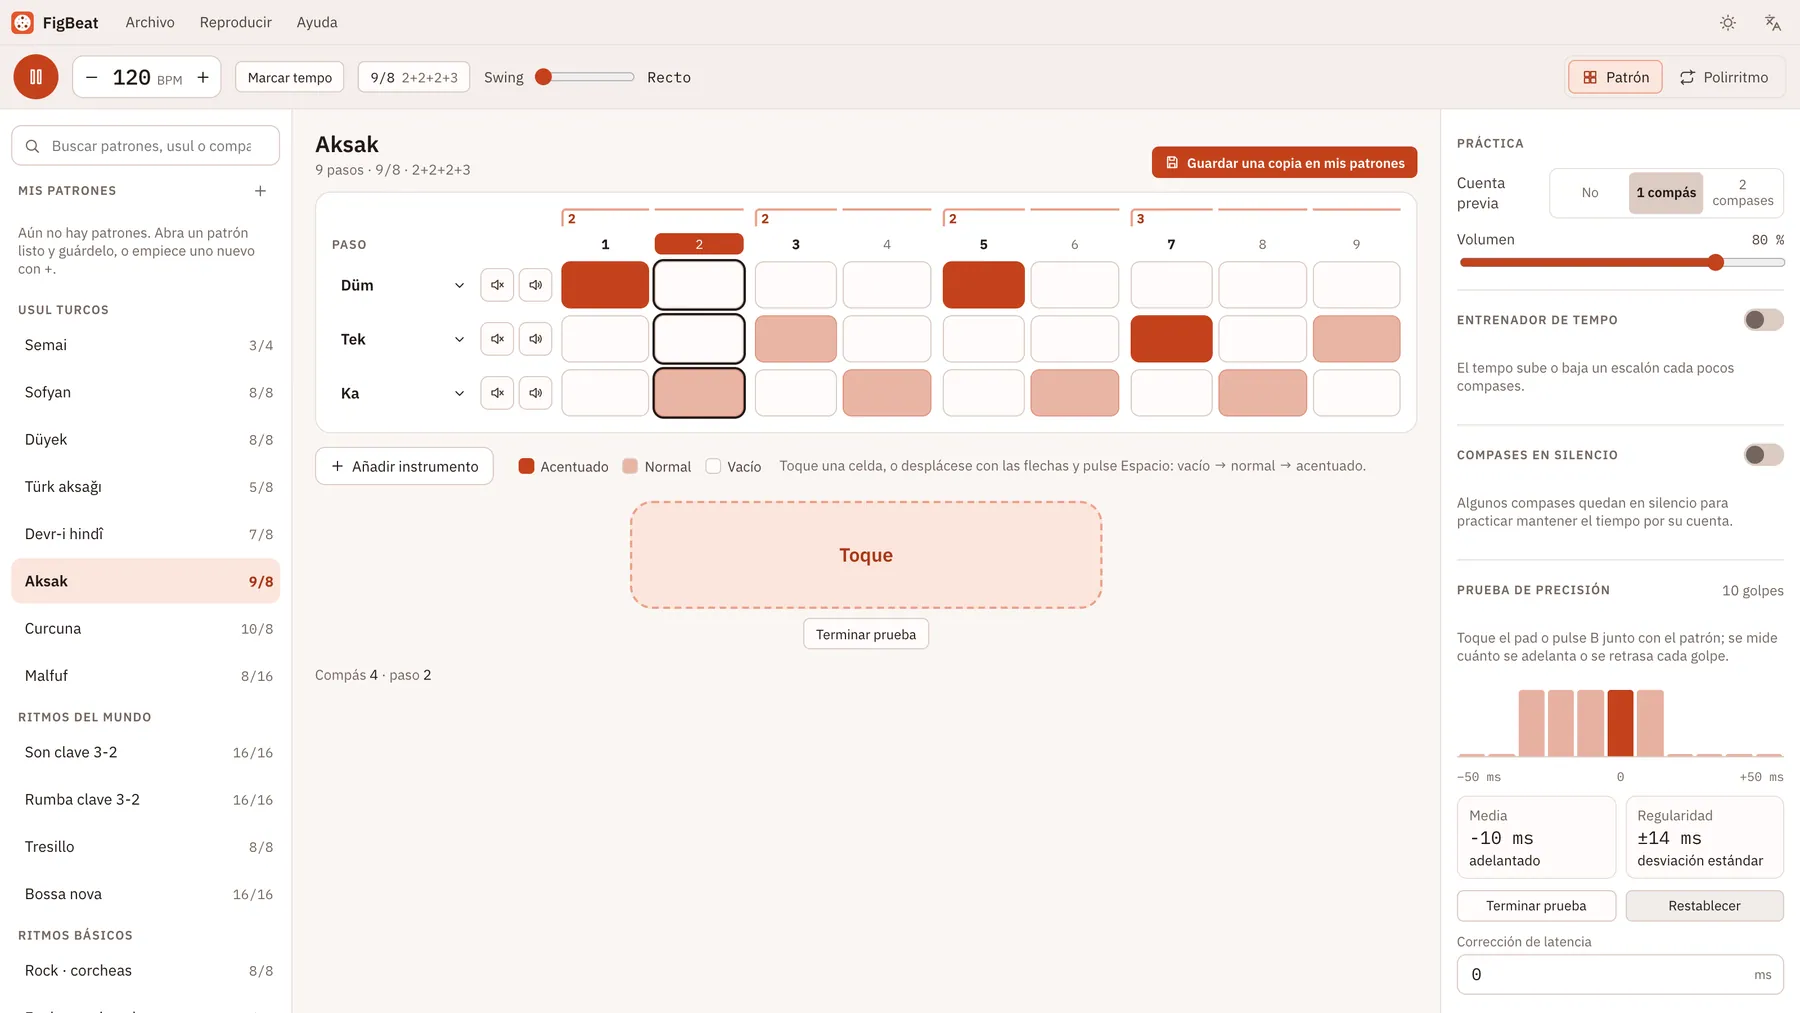Click the speaker icon on the Tek row
The width and height of the screenshot is (1800, 1013).
tap(536, 339)
